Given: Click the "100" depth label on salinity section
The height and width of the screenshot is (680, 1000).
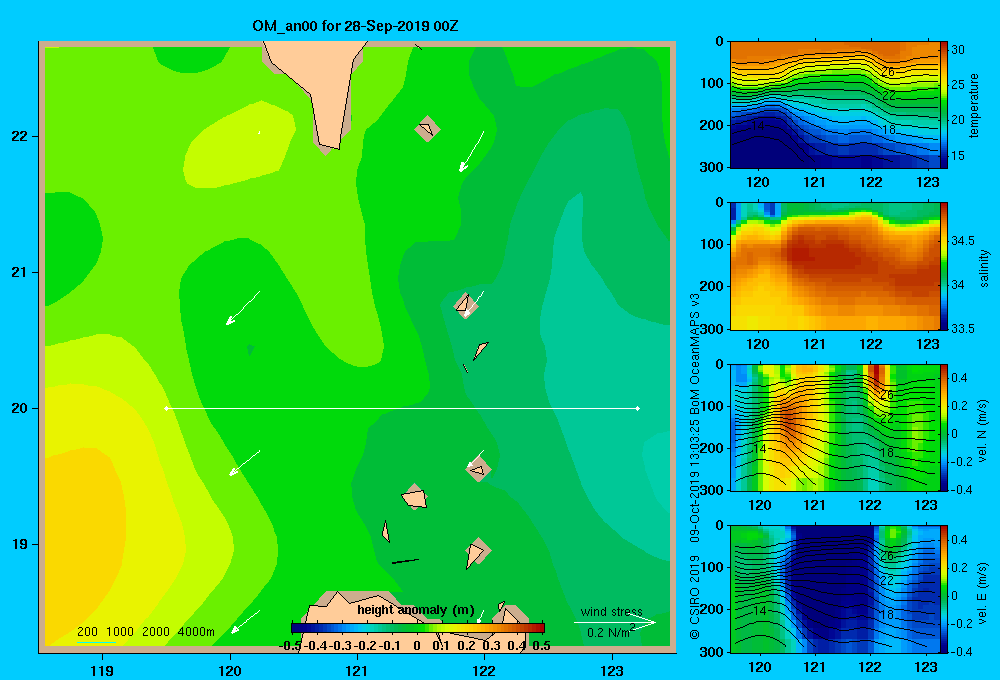Looking at the screenshot, I should point(712,244).
